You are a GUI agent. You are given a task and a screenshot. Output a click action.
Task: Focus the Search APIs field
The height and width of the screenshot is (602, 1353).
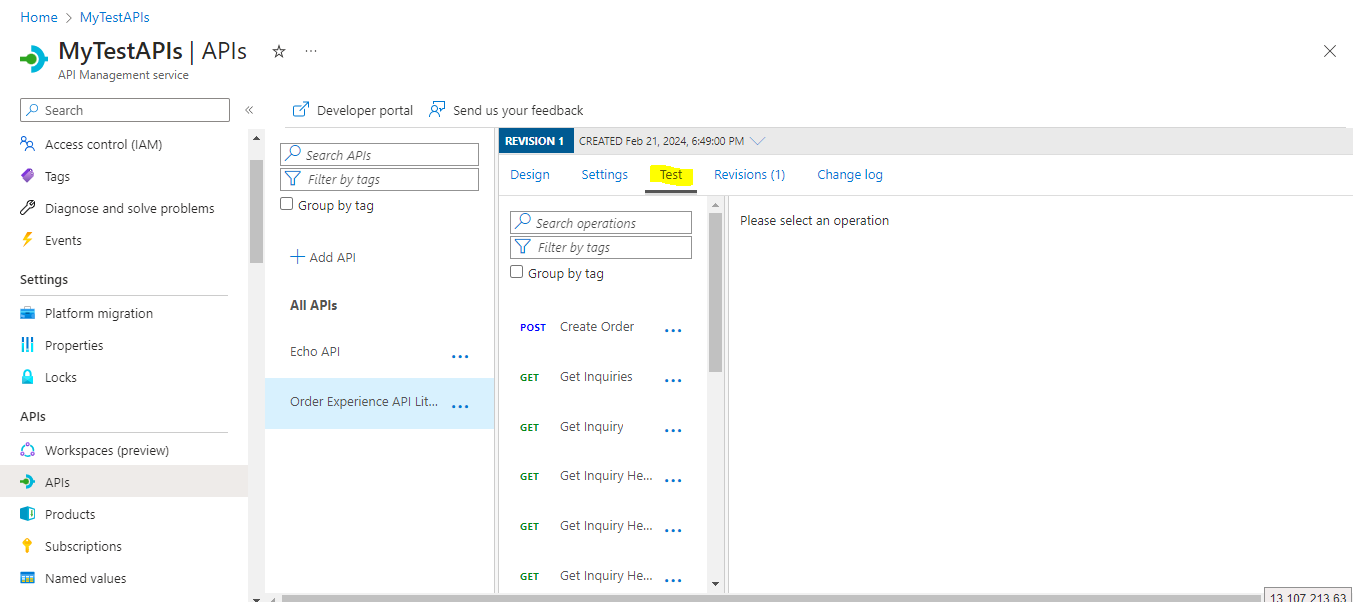379,155
